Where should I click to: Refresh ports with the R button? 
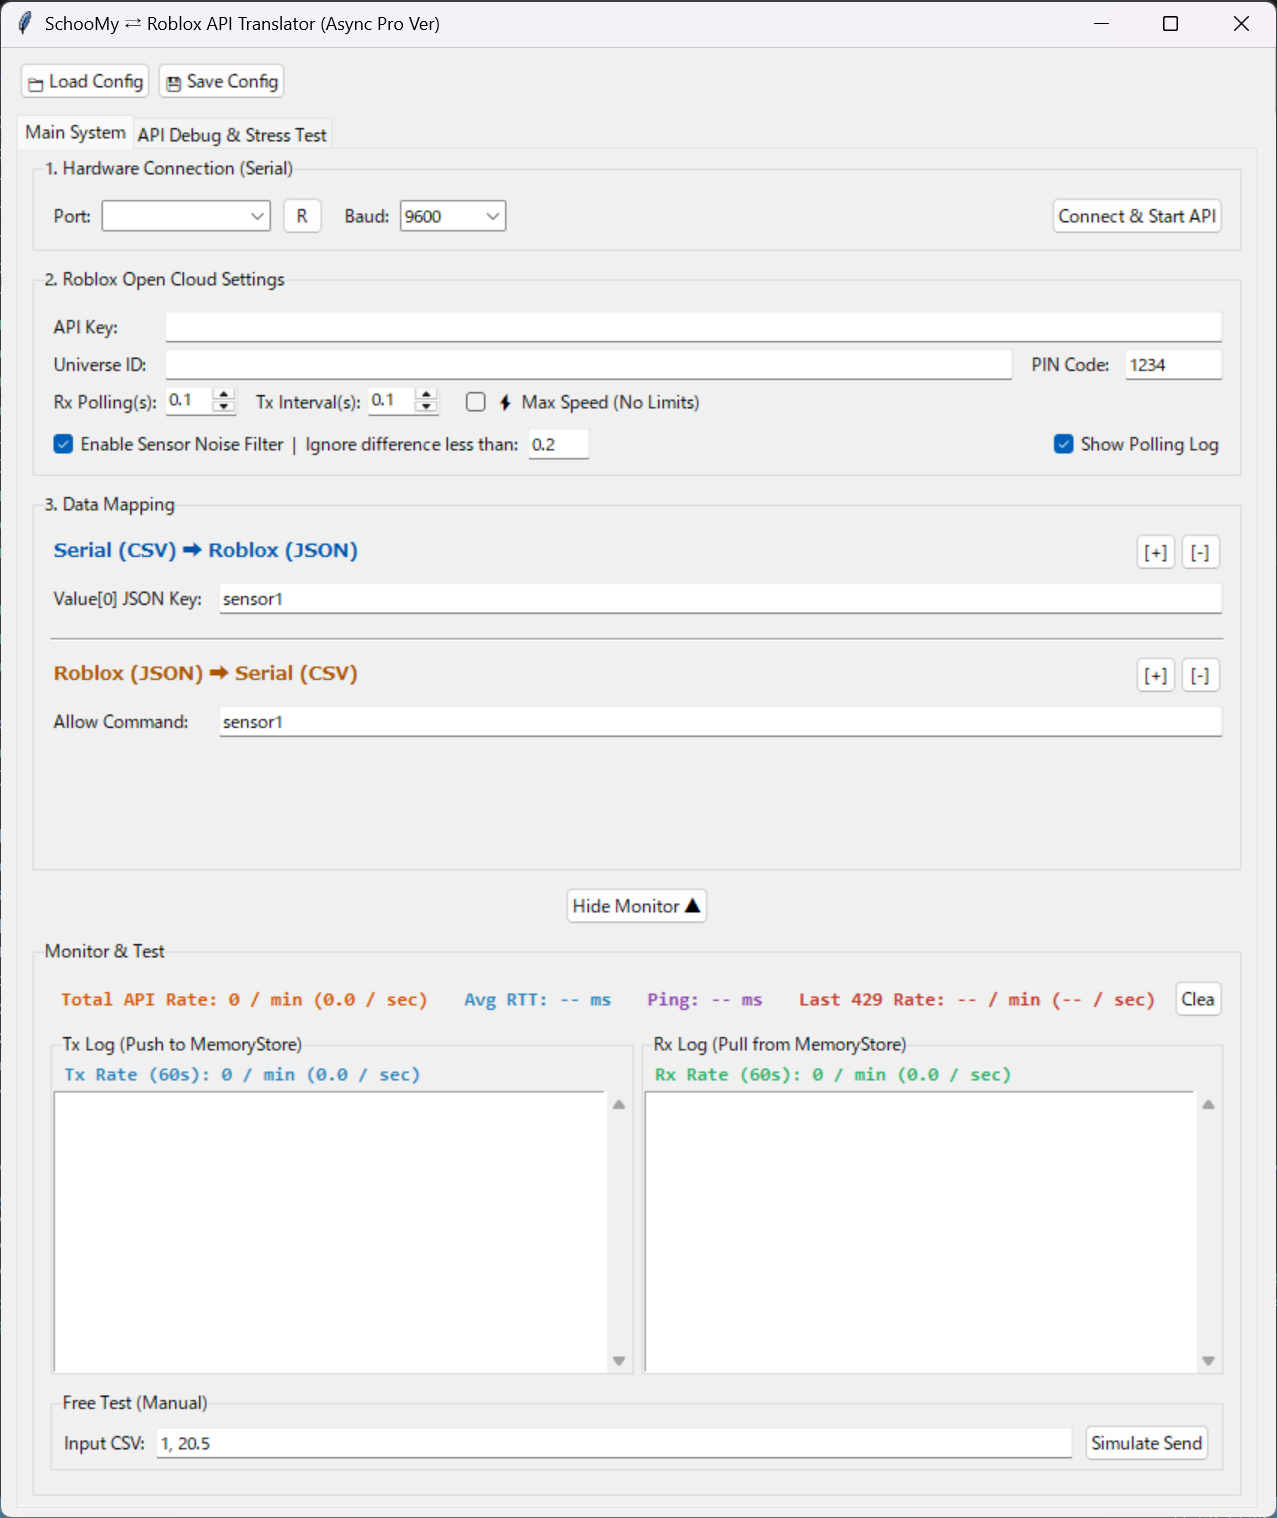(302, 216)
